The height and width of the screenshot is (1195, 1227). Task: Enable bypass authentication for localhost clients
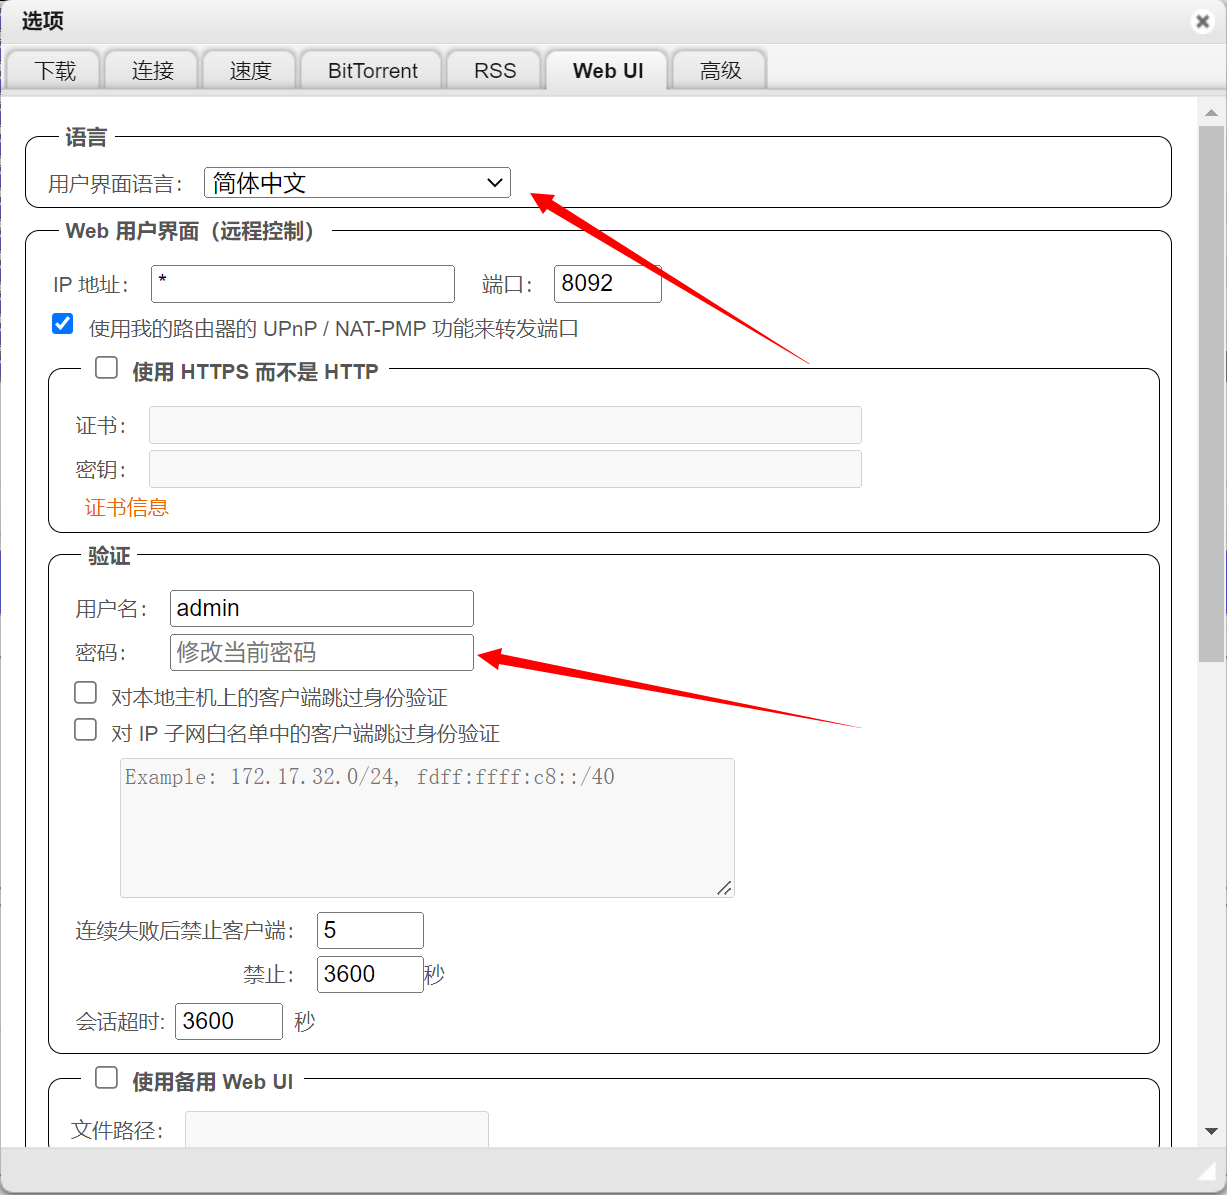[x=86, y=693]
